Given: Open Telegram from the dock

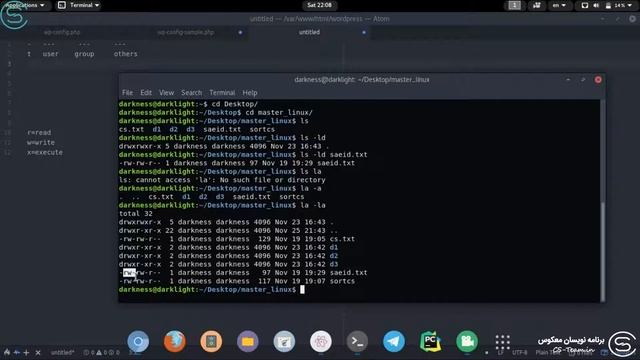Looking at the screenshot, I should point(394,341).
